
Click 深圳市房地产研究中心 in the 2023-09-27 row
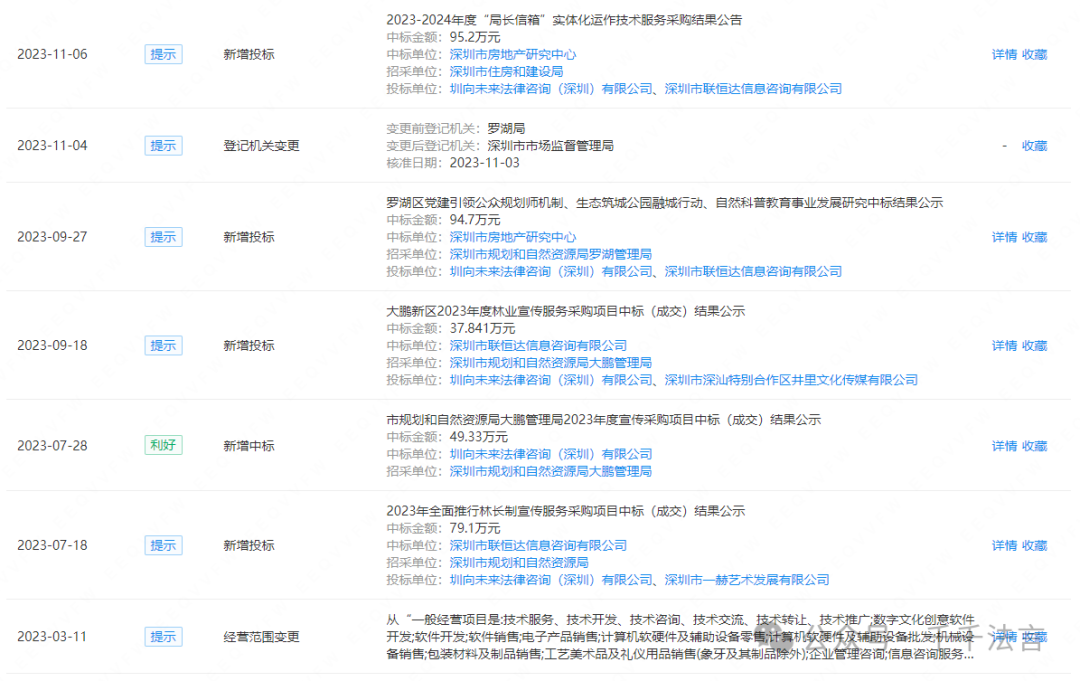point(512,237)
